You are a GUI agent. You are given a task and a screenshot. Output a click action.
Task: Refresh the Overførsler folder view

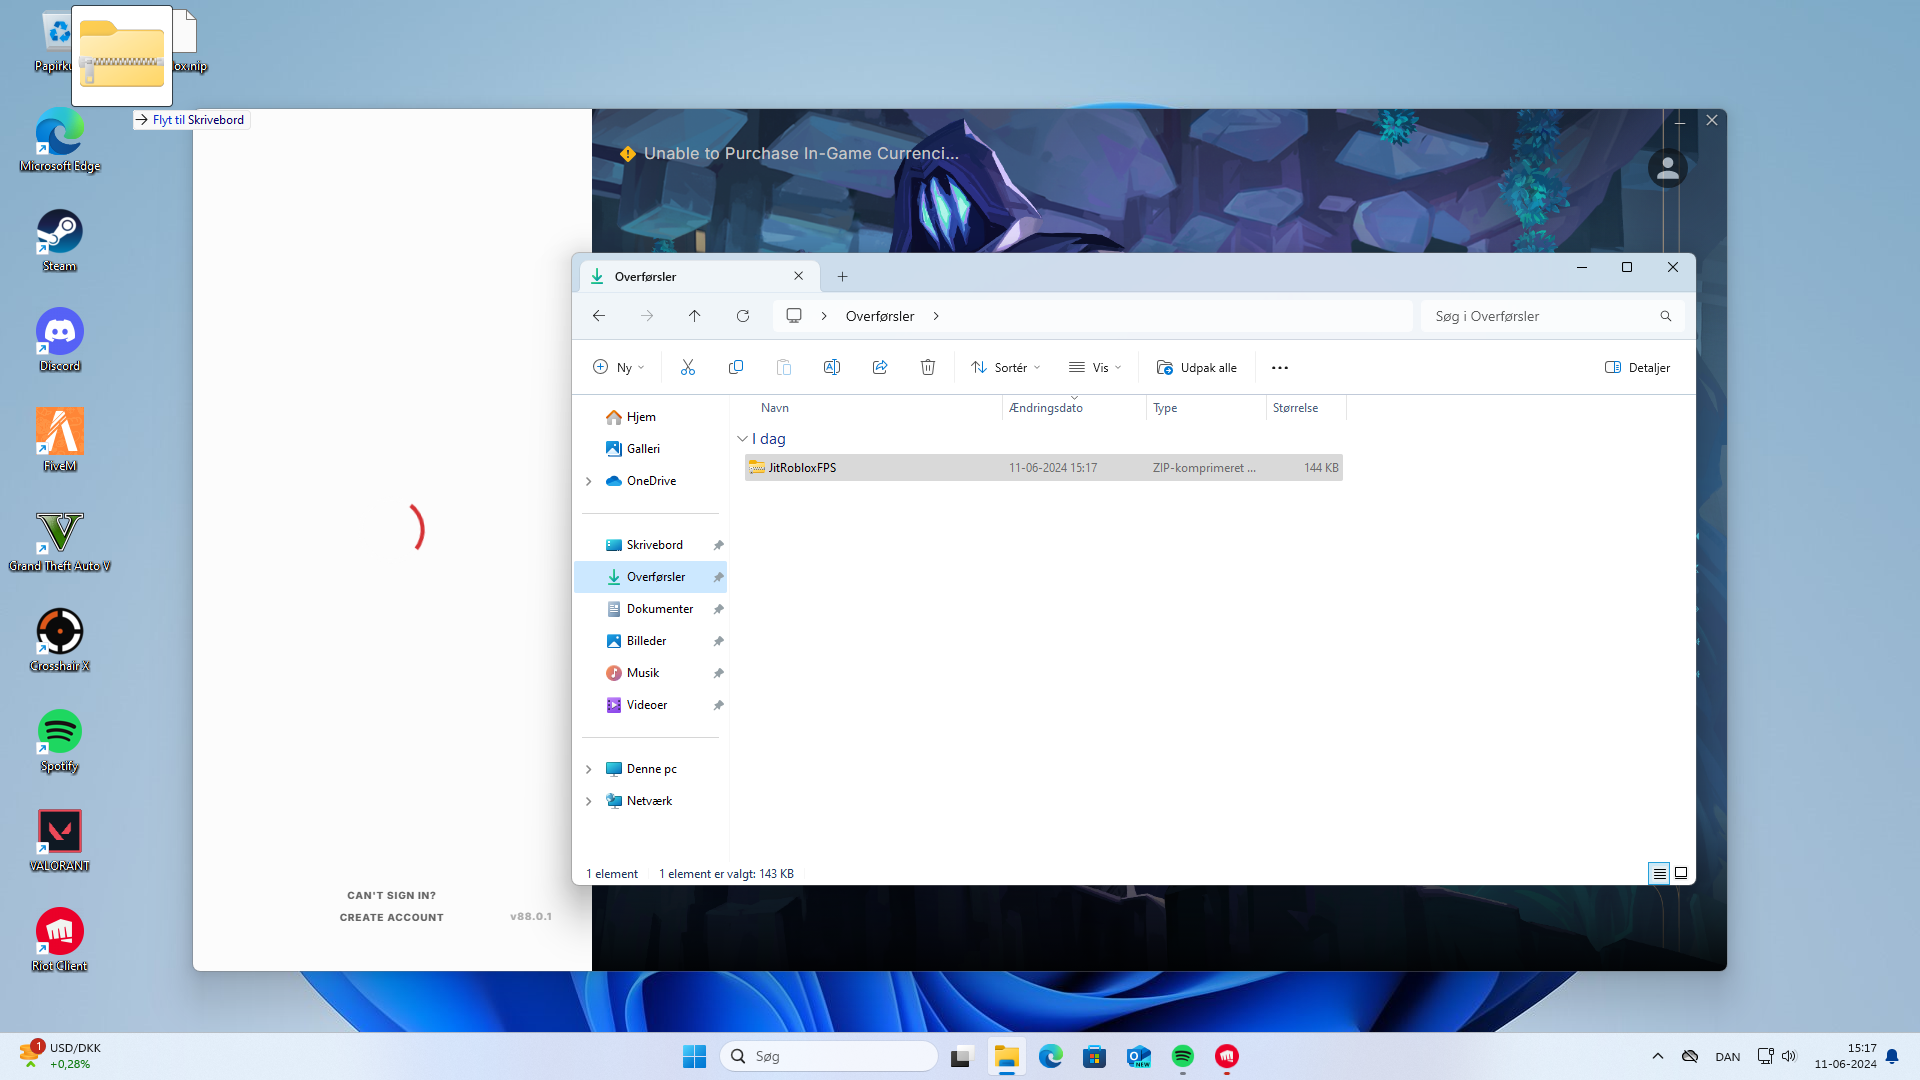pyautogui.click(x=743, y=316)
